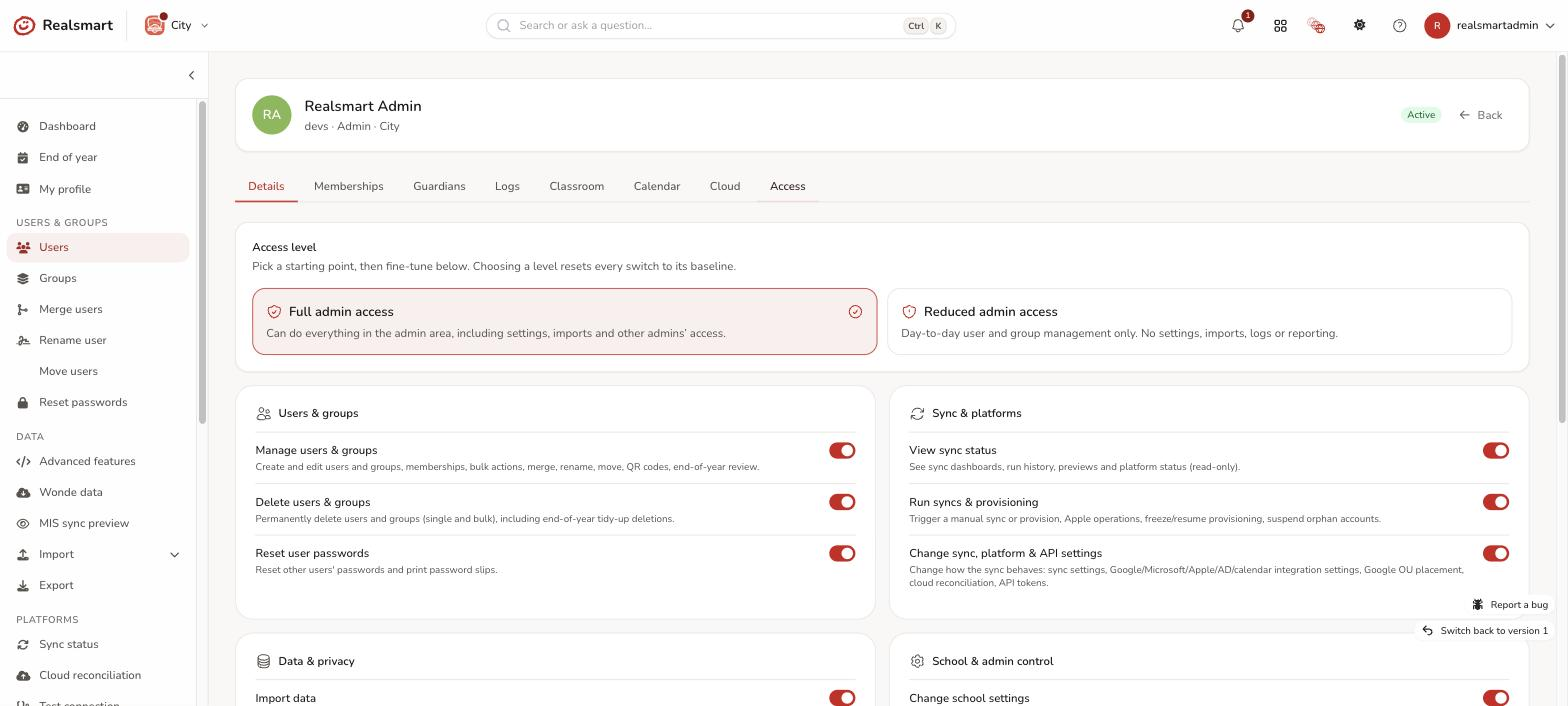
Task: Click the Advanced features code icon
Action: point(23,461)
